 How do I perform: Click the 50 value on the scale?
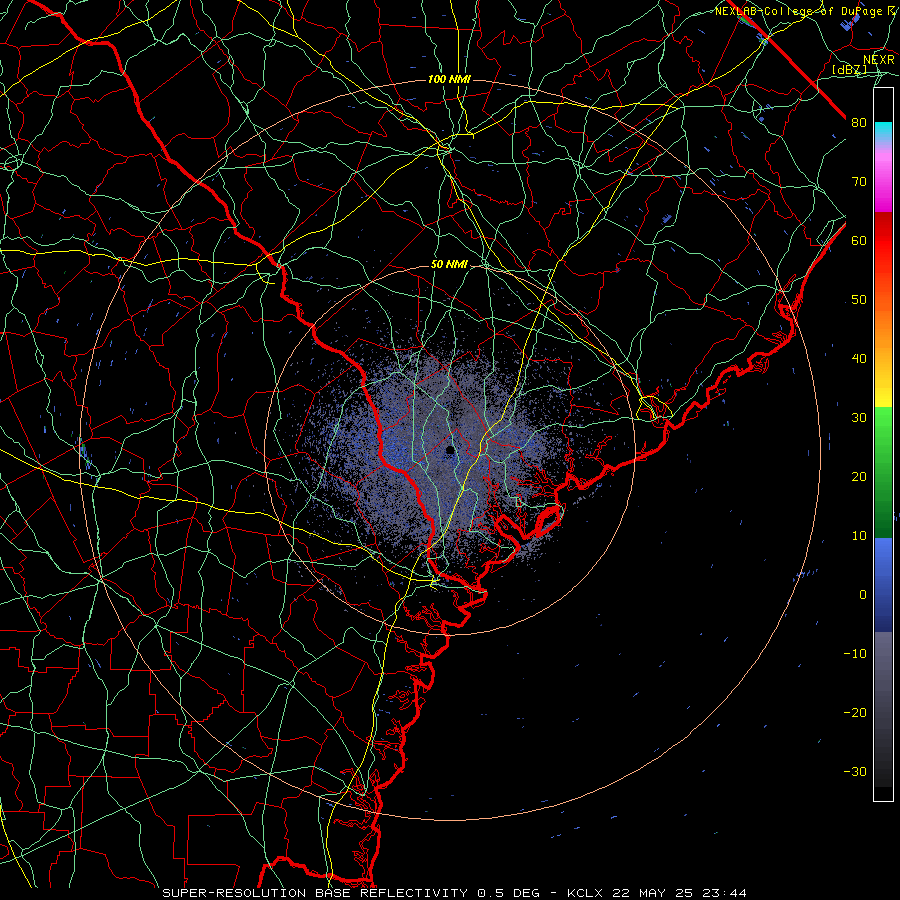(x=859, y=300)
